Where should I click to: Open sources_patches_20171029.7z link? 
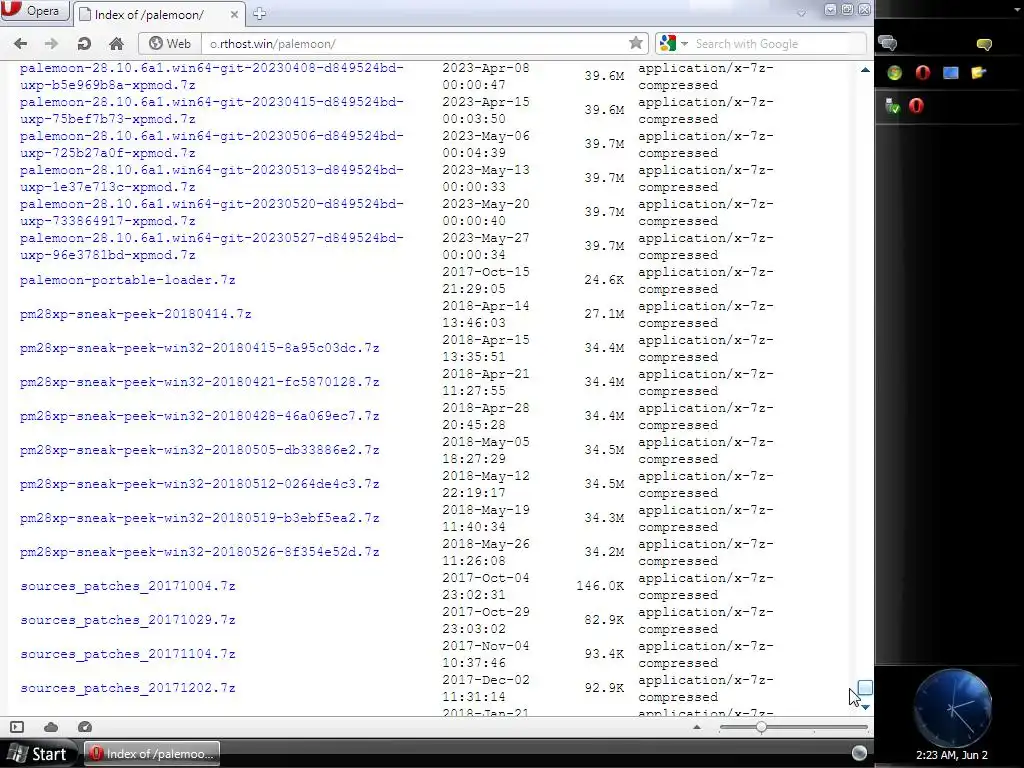[127, 620]
